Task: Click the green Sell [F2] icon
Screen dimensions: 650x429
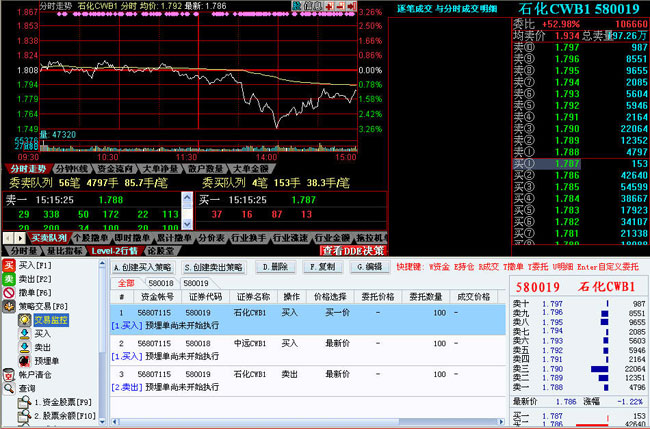Action: 10,279
